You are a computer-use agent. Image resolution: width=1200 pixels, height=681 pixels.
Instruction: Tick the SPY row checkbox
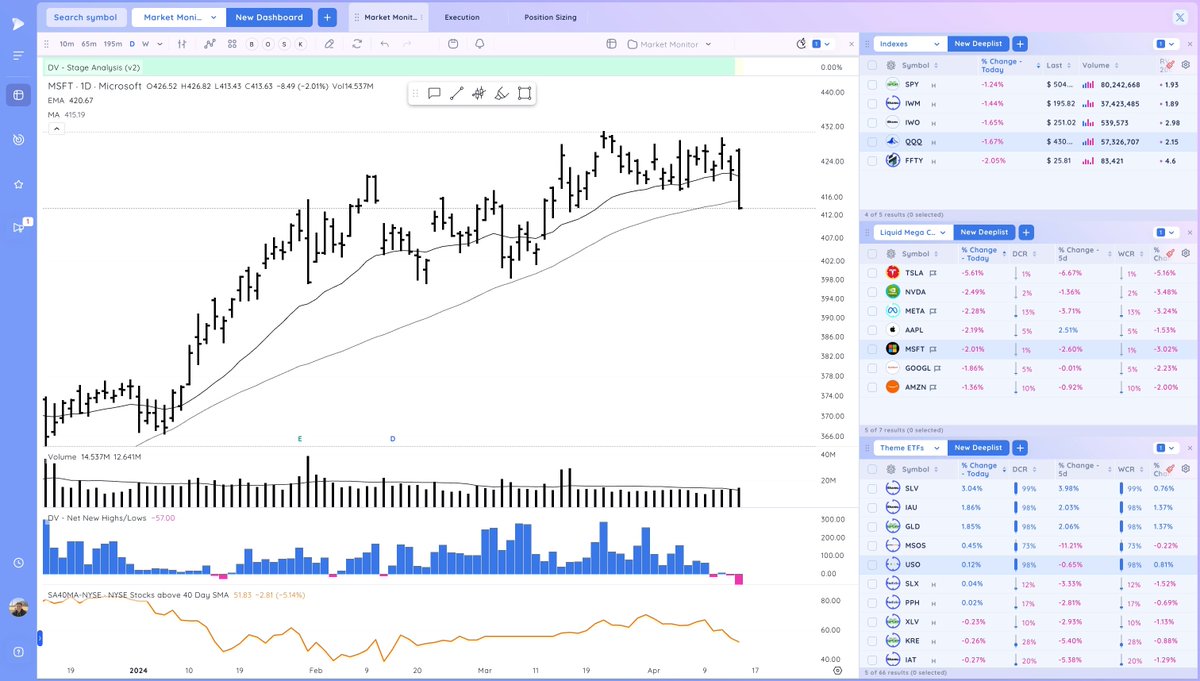(872, 84)
